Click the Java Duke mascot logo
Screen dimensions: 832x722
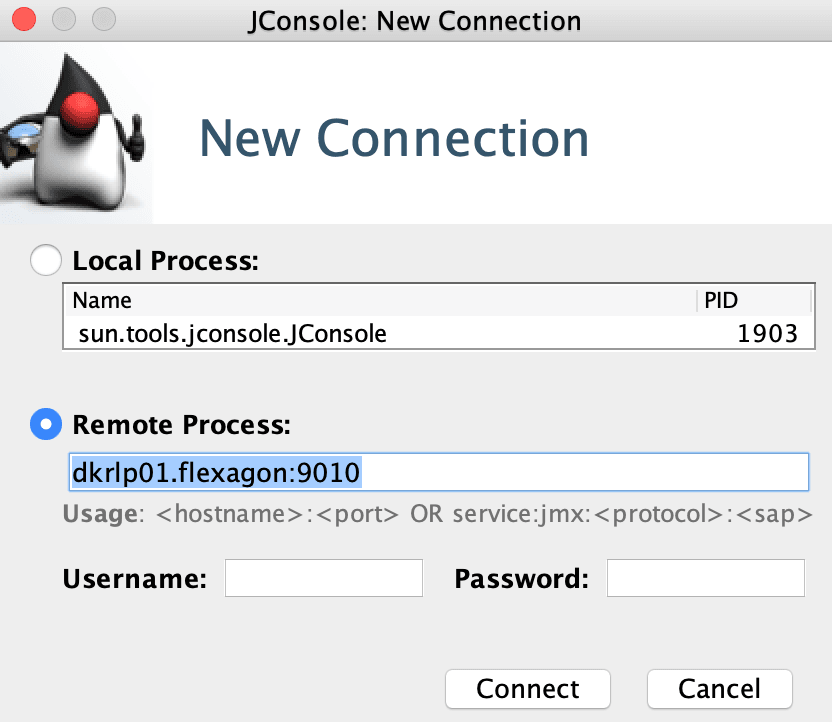(74, 133)
